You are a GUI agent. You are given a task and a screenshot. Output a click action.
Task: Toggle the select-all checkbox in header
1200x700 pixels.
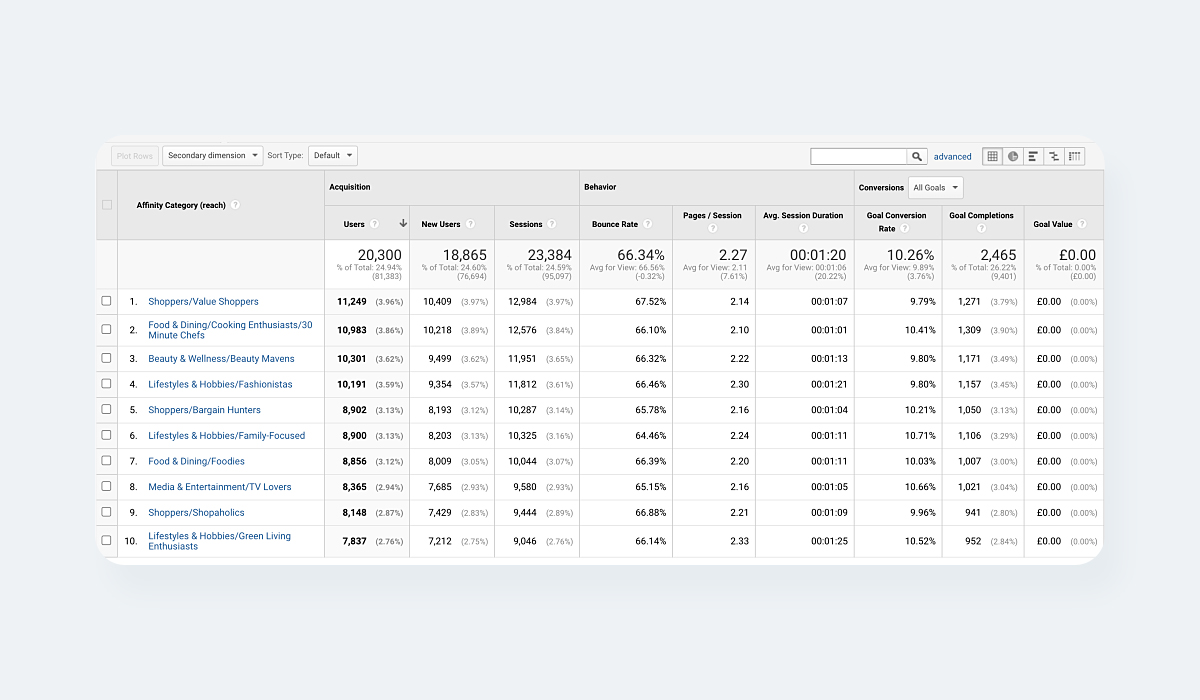click(107, 205)
